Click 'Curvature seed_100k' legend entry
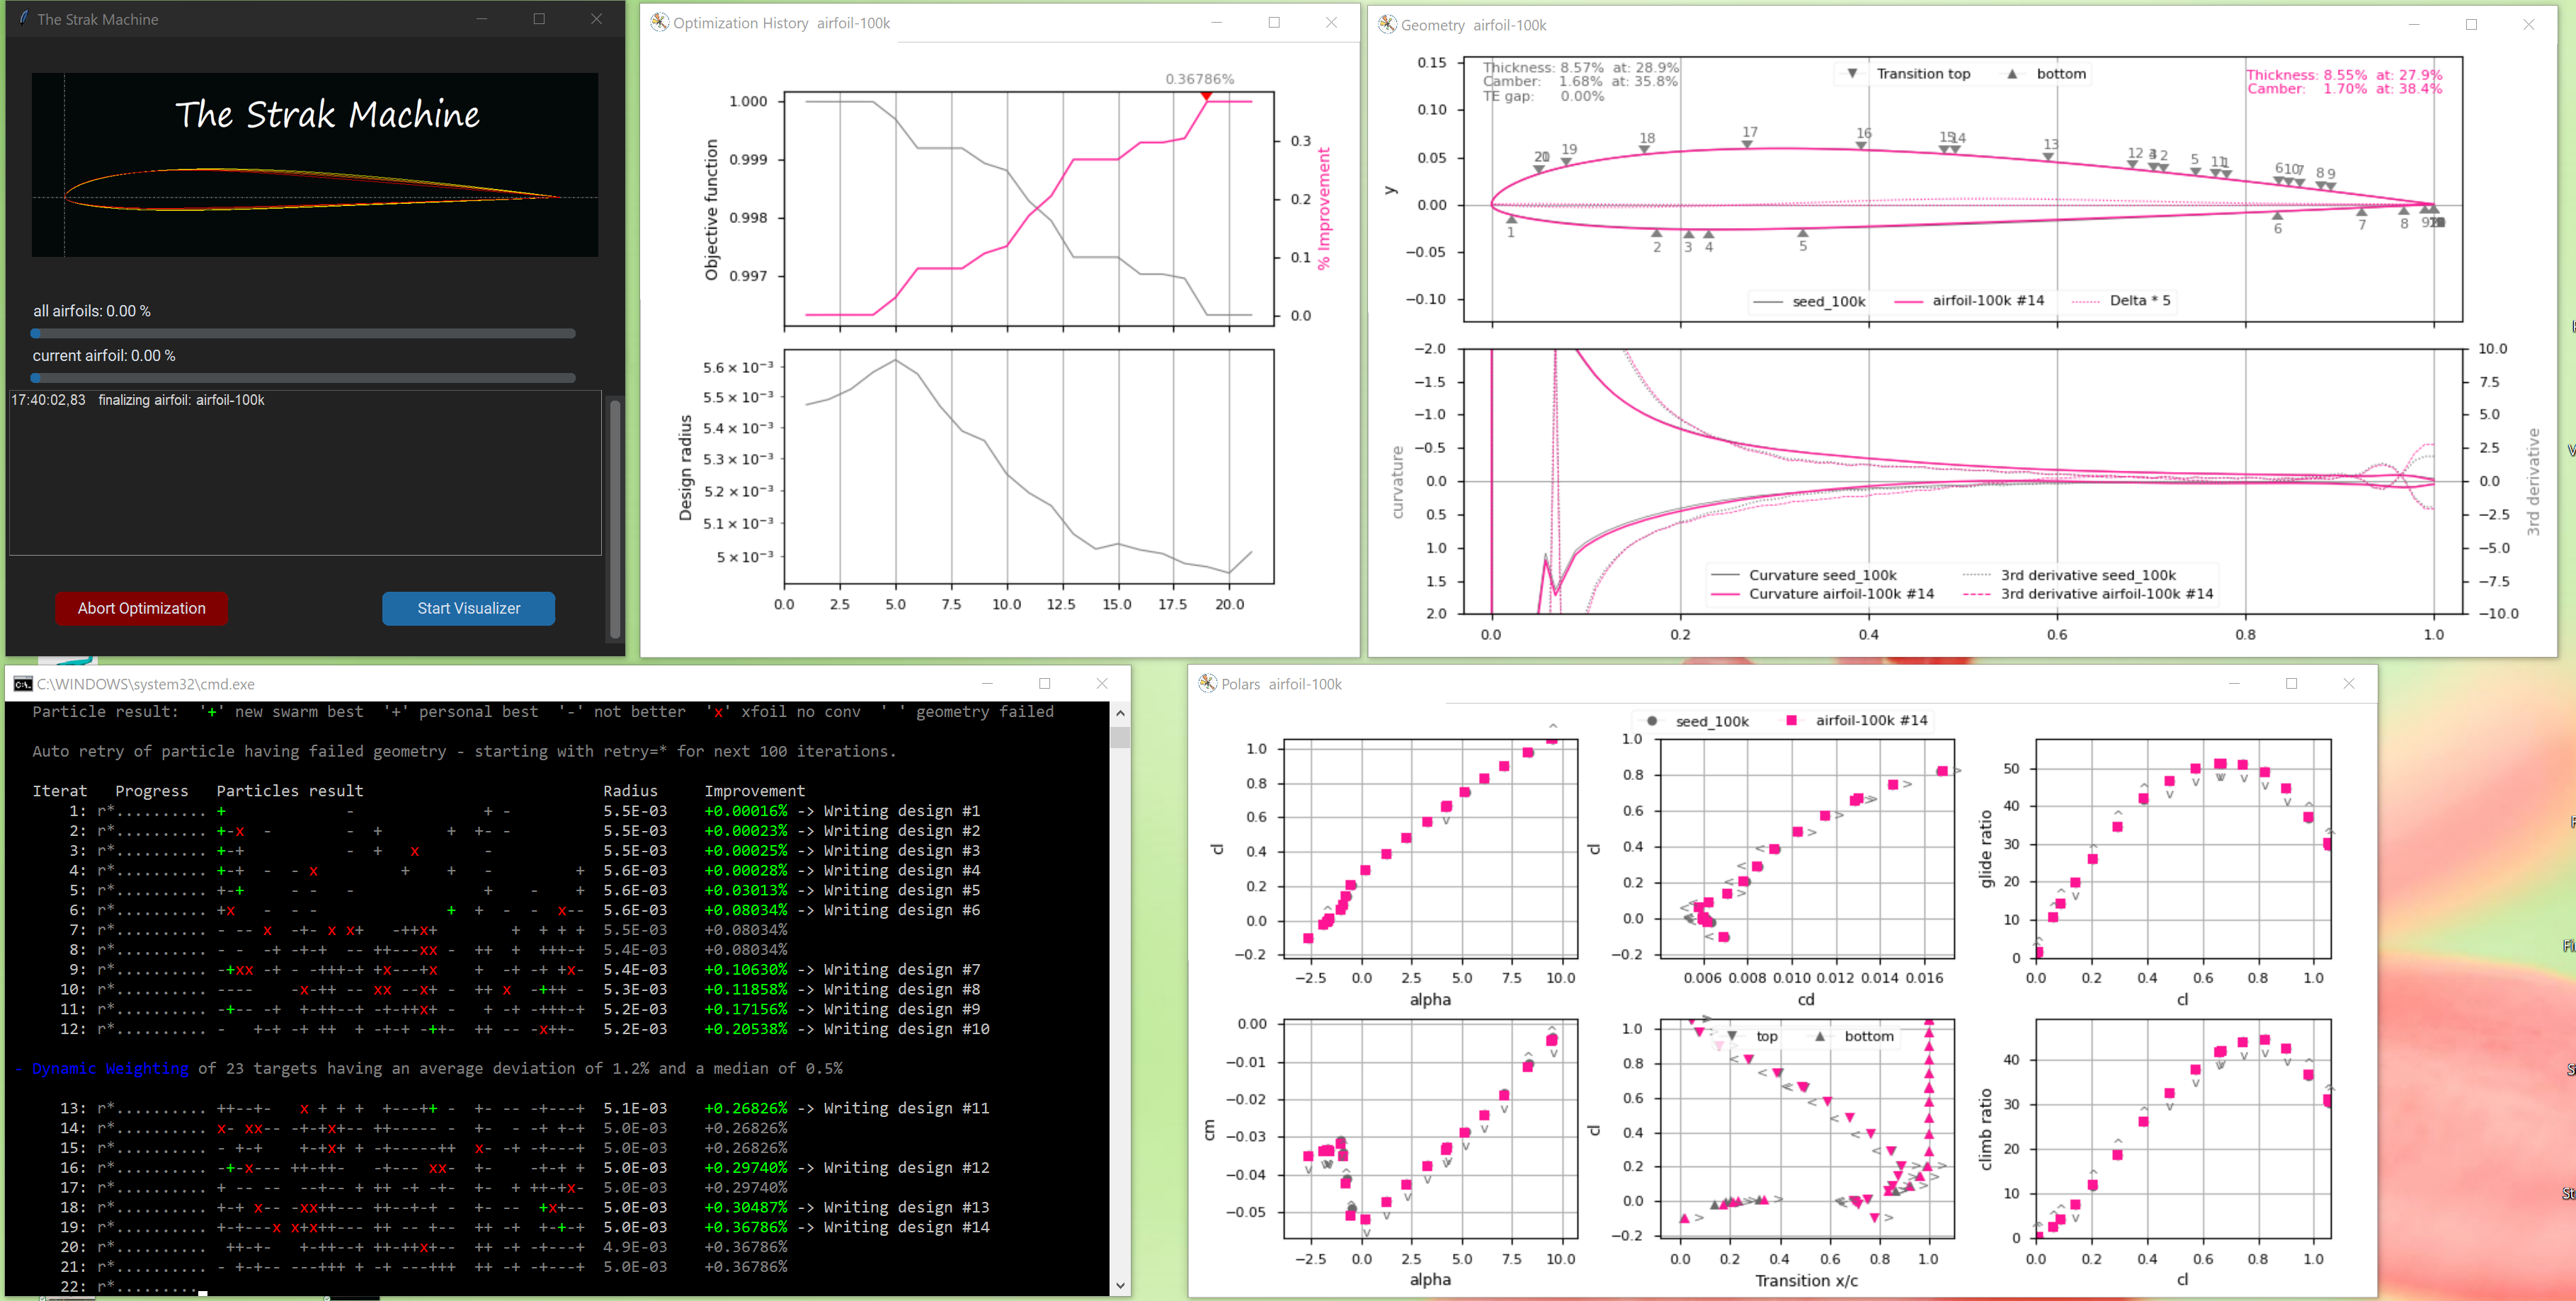The width and height of the screenshot is (2576, 1301). (1804, 575)
